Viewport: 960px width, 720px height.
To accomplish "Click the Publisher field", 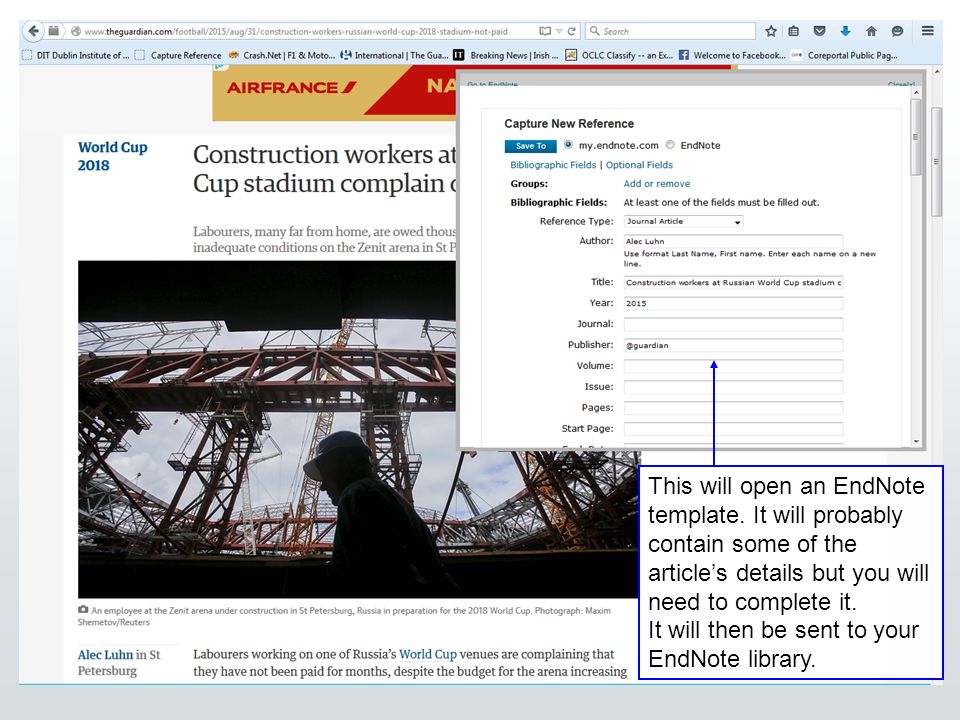I will click(733, 345).
